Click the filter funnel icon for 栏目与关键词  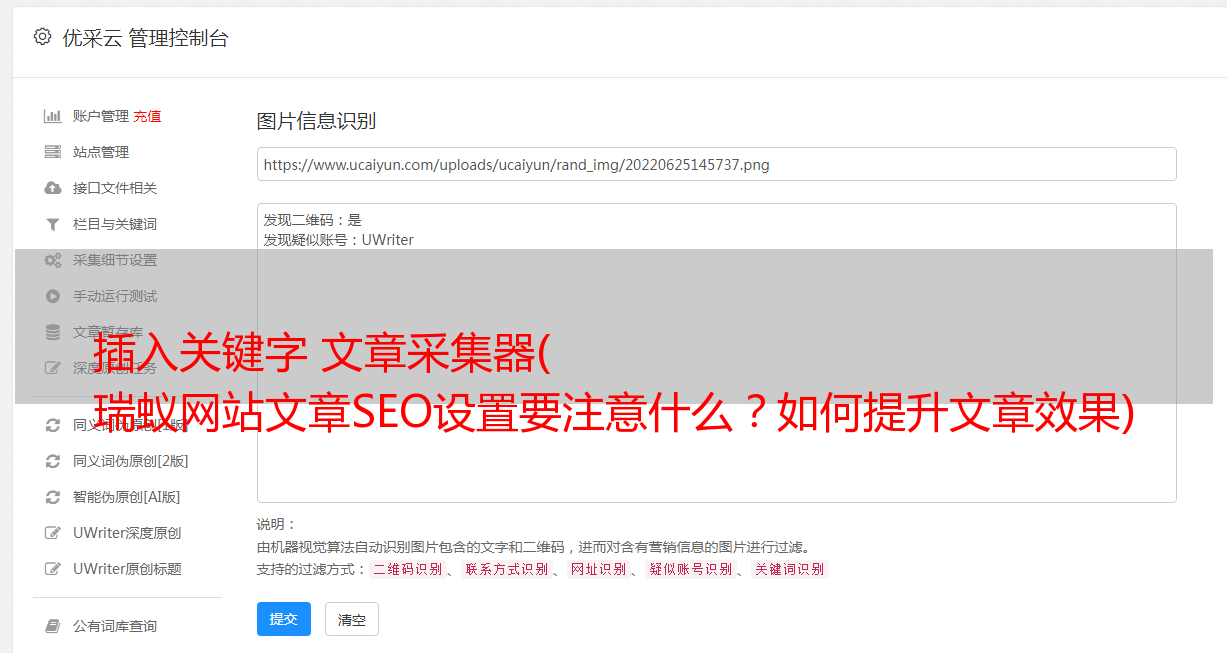[53, 224]
